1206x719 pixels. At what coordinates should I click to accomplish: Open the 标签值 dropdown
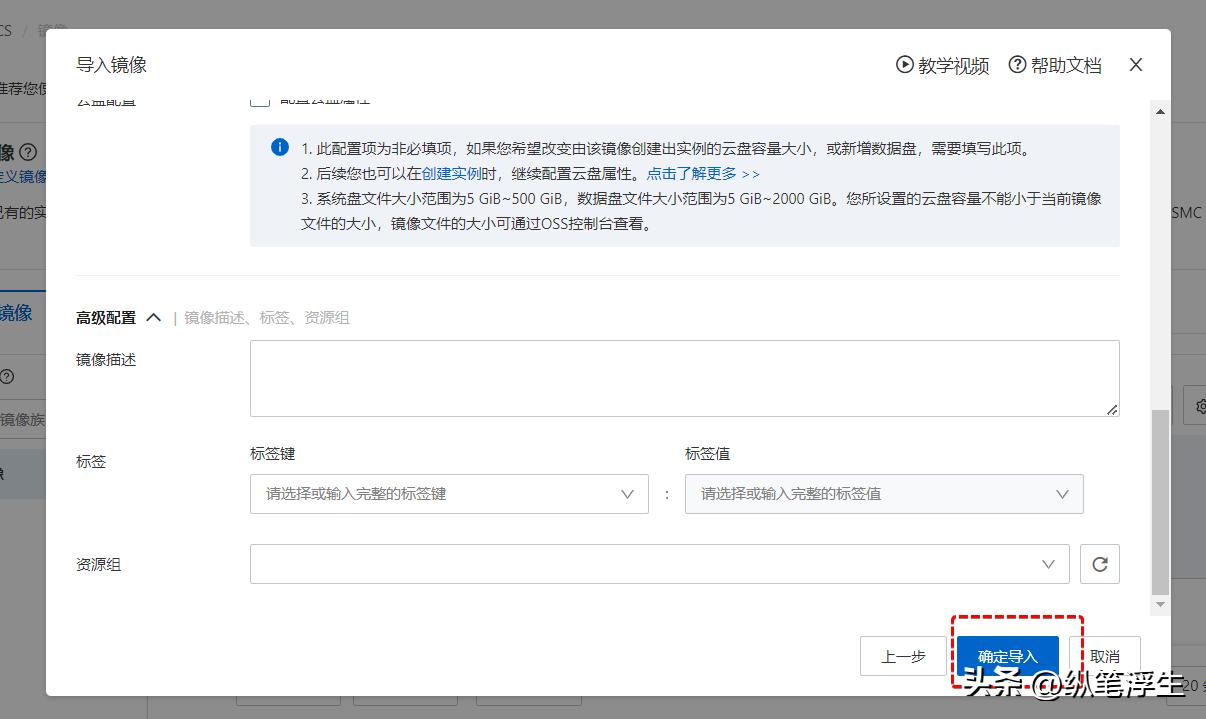pyautogui.click(x=884, y=494)
